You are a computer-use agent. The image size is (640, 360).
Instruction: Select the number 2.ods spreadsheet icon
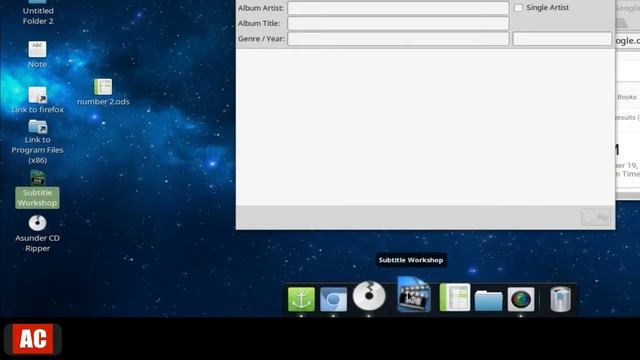103,92
